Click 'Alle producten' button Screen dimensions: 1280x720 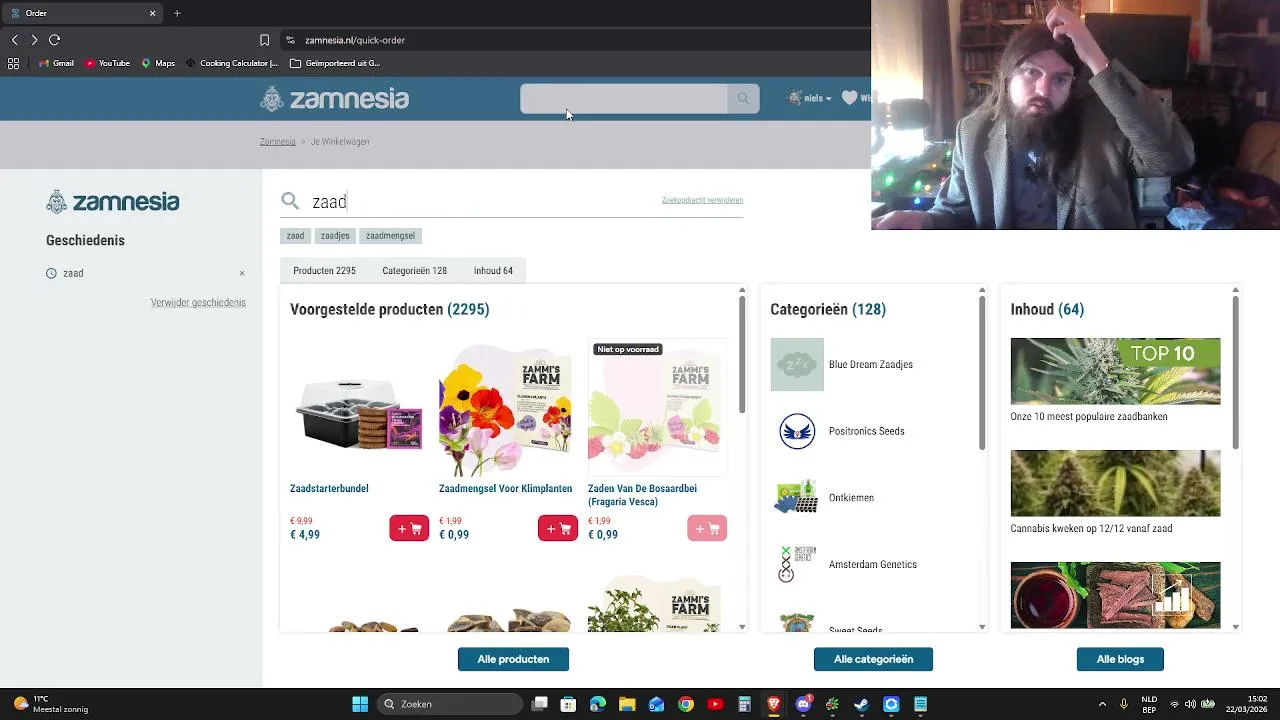click(513, 659)
